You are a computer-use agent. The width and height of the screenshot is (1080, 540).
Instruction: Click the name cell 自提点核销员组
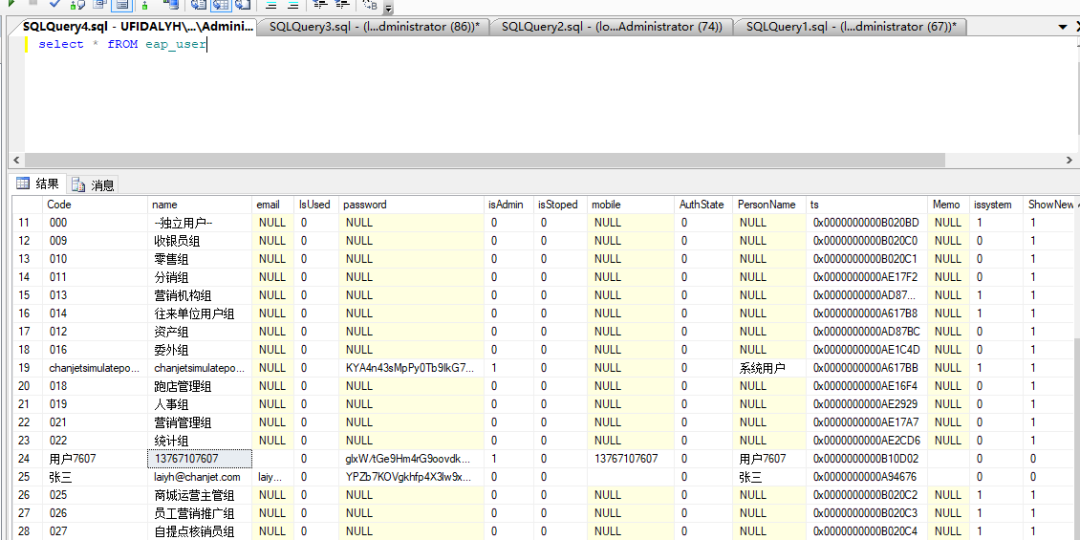[x=200, y=531]
